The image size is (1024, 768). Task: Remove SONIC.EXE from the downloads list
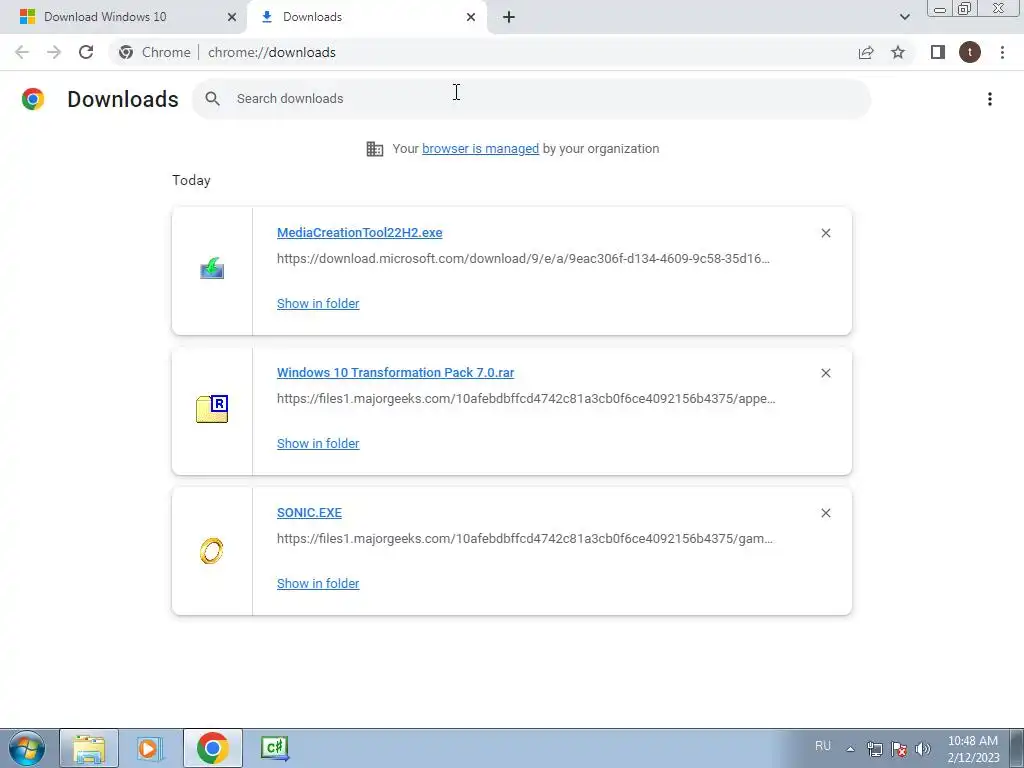[x=825, y=513]
